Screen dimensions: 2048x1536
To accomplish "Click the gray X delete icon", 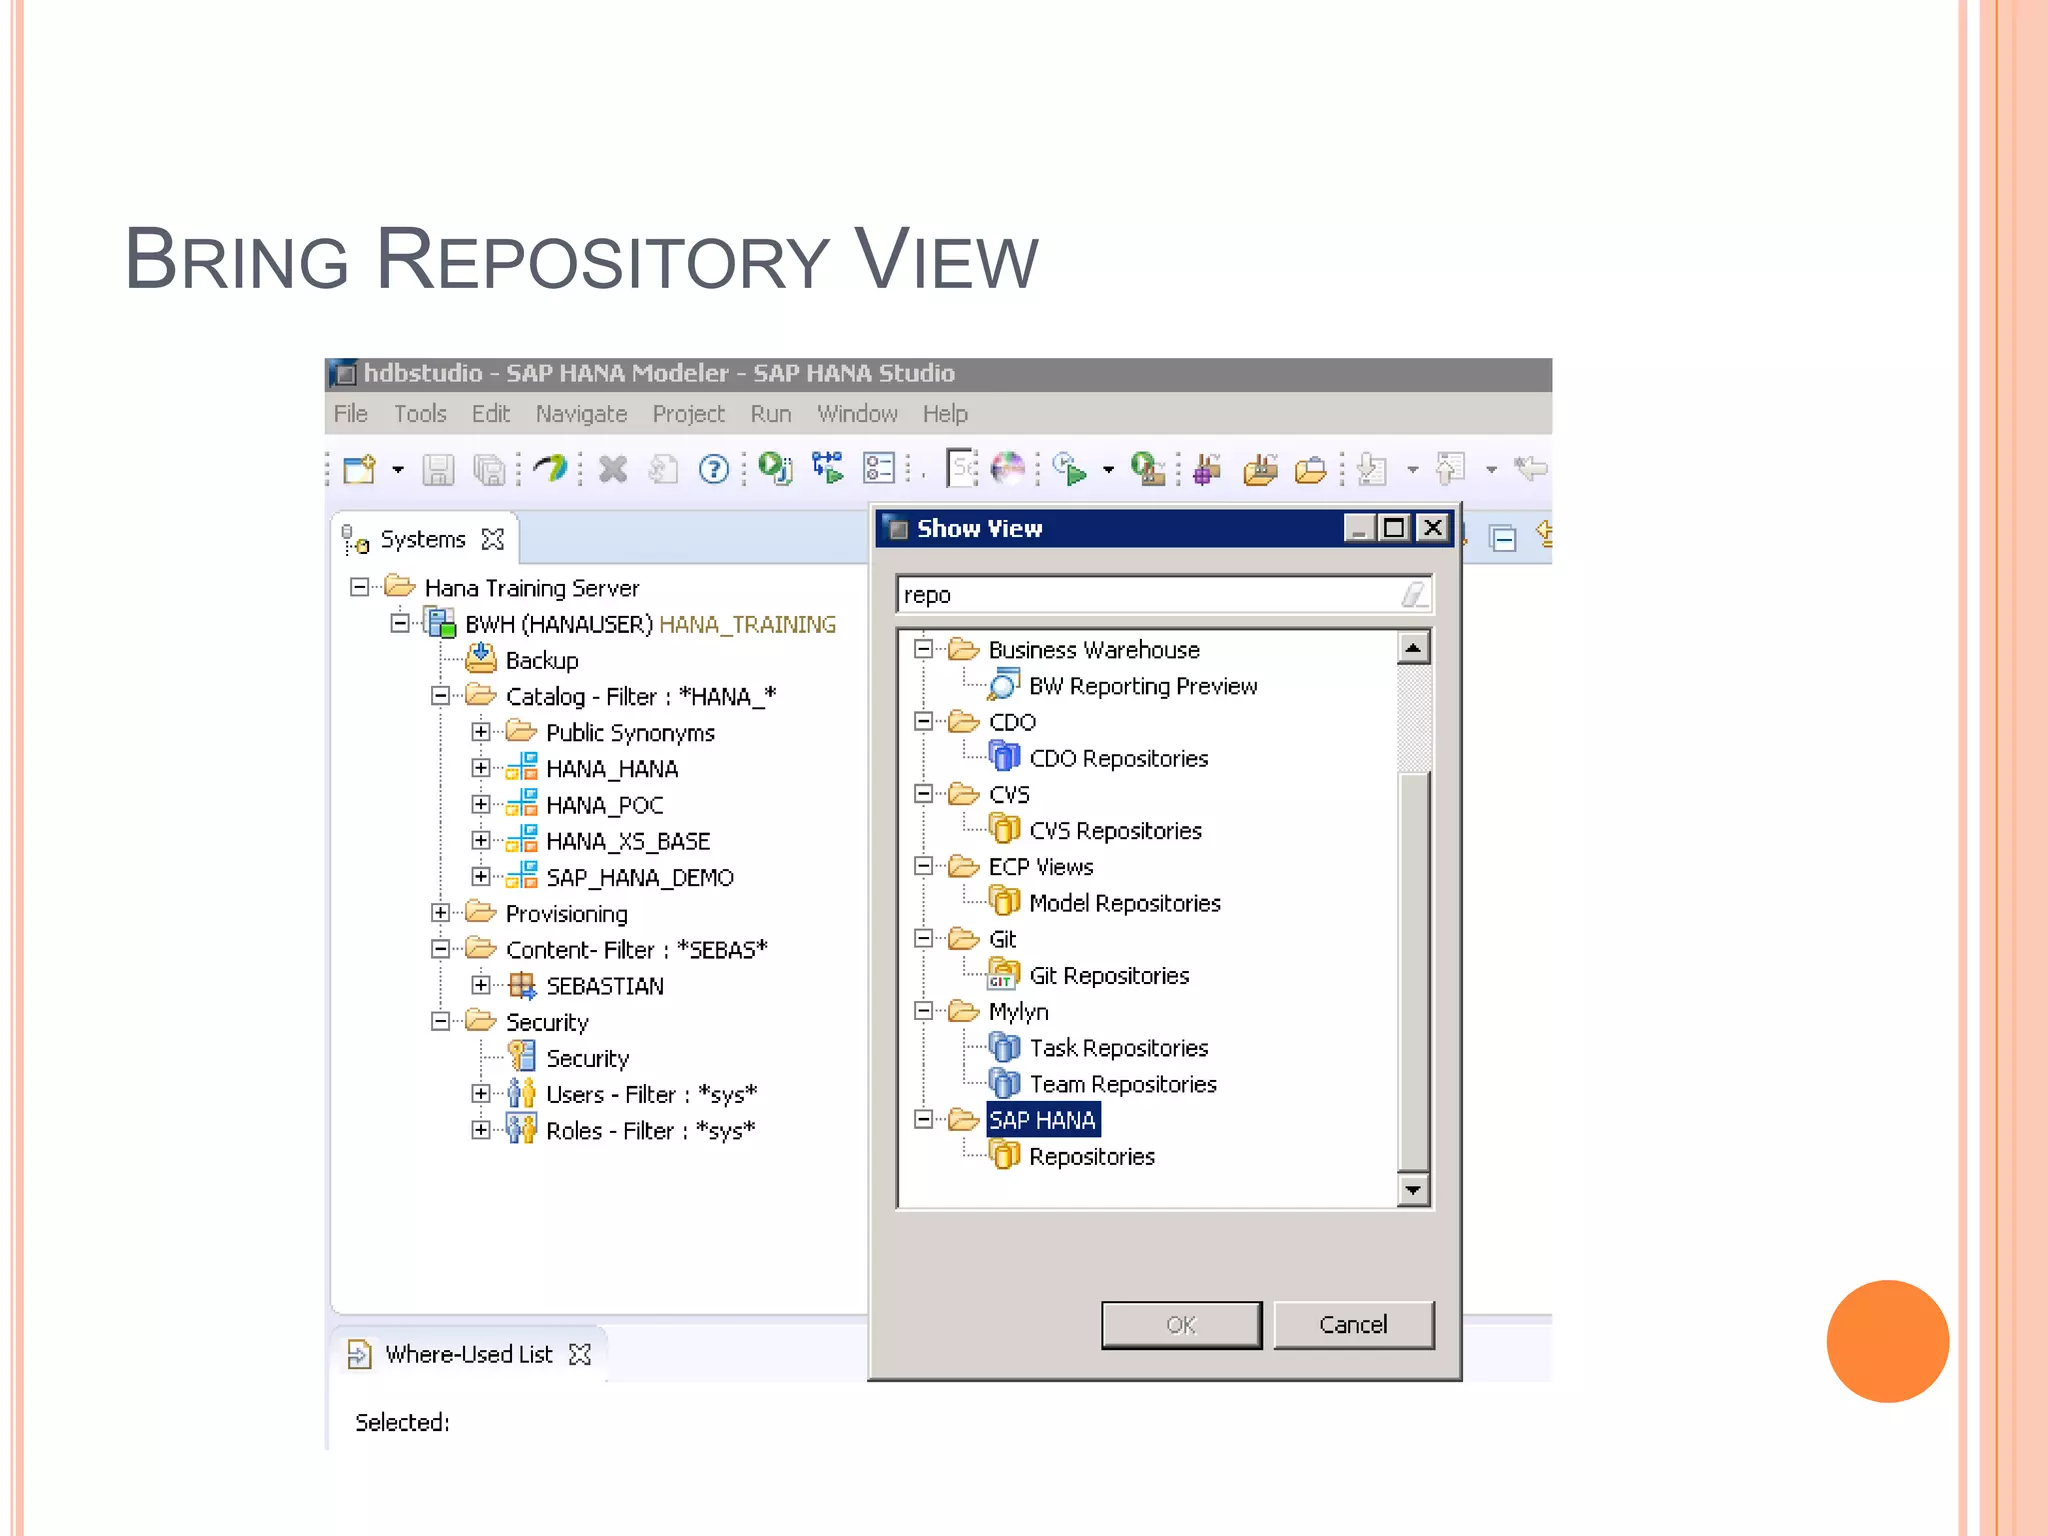I will (x=613, y=469).
